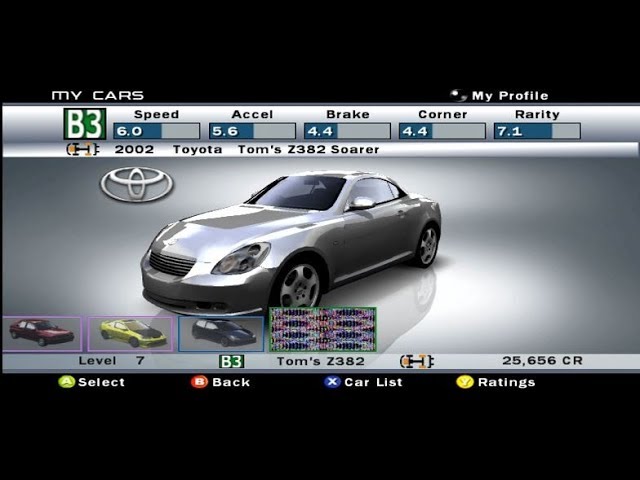Click the 'Accel' stat label
Viewport: 640px width, 480px height.
coord(252,115)
